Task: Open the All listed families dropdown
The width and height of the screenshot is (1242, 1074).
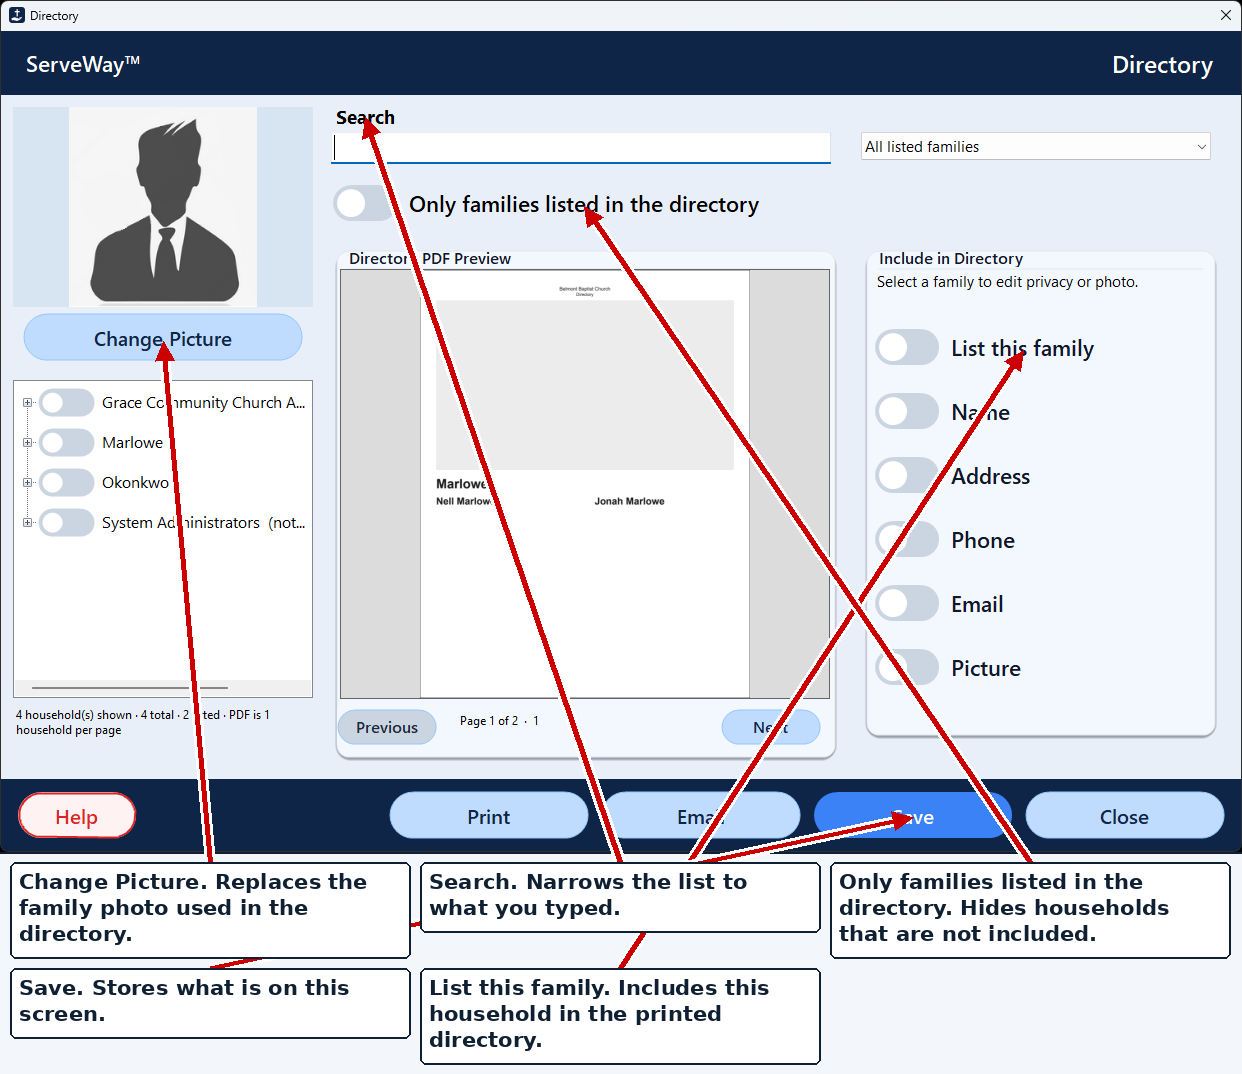Action: [x=1036, y=147]
